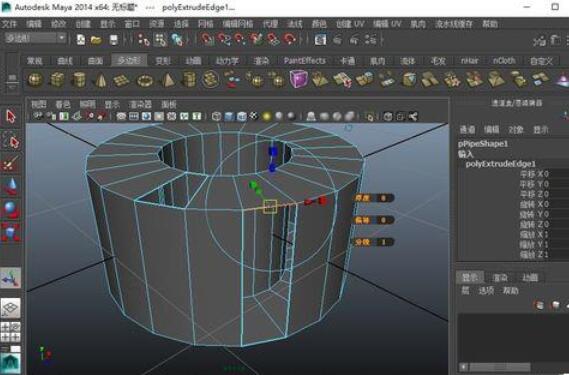Toggle select camera icon in viewport toolbar
This screenshot has height=375, width=569.
38,116
